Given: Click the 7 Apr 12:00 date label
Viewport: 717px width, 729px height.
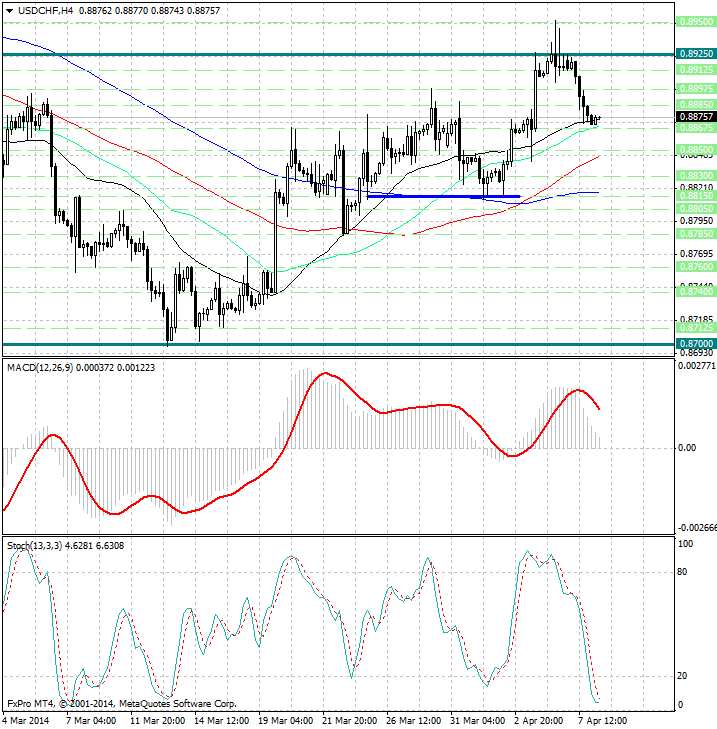Looking at the screenshot, I should tap(602, 720).
